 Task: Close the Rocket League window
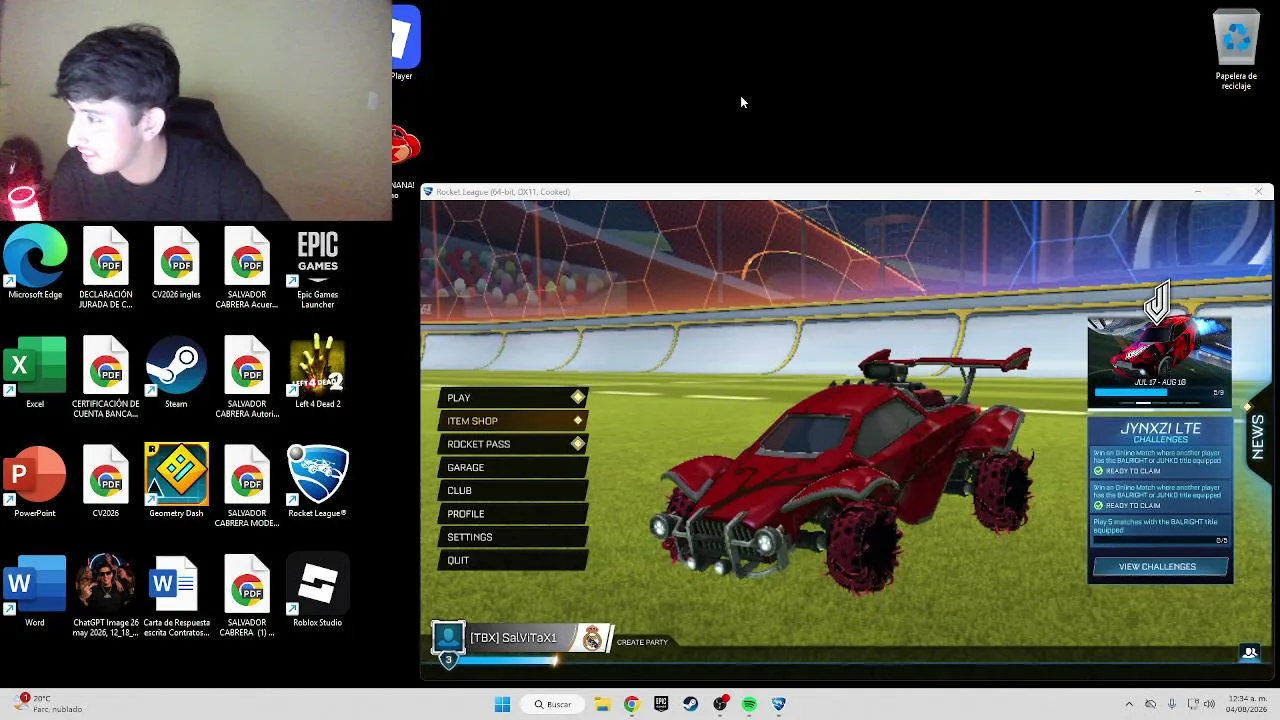click(x=1258, y=191)
